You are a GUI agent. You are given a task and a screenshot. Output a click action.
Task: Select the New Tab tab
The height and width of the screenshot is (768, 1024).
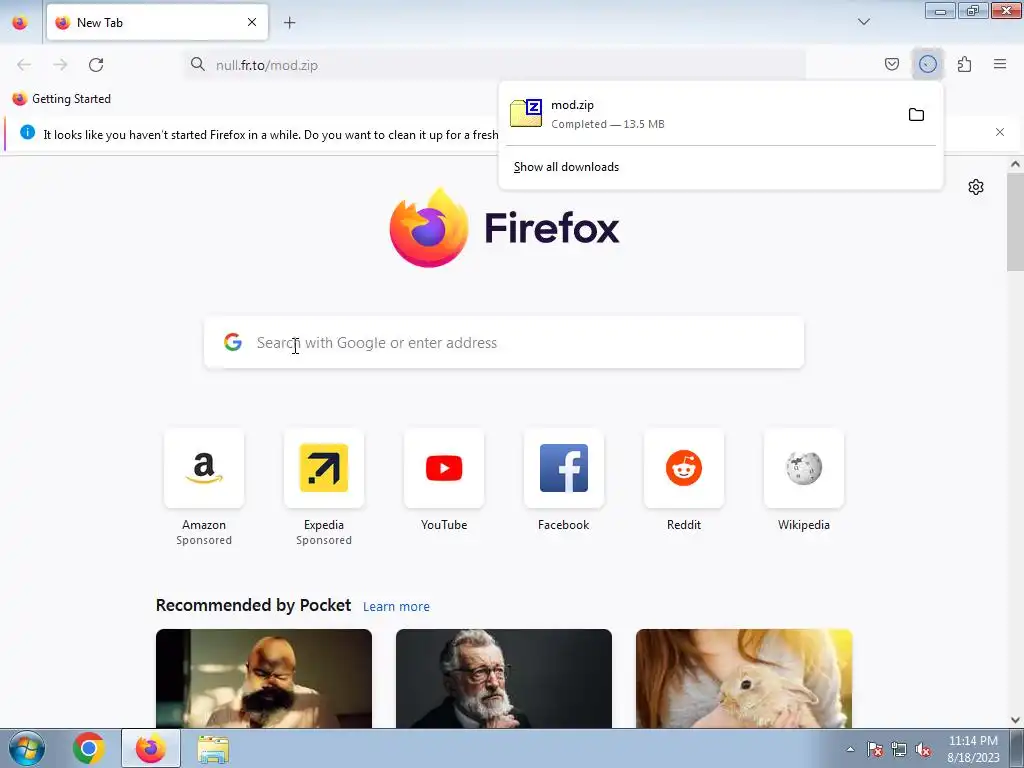click(x=157, y=22)
